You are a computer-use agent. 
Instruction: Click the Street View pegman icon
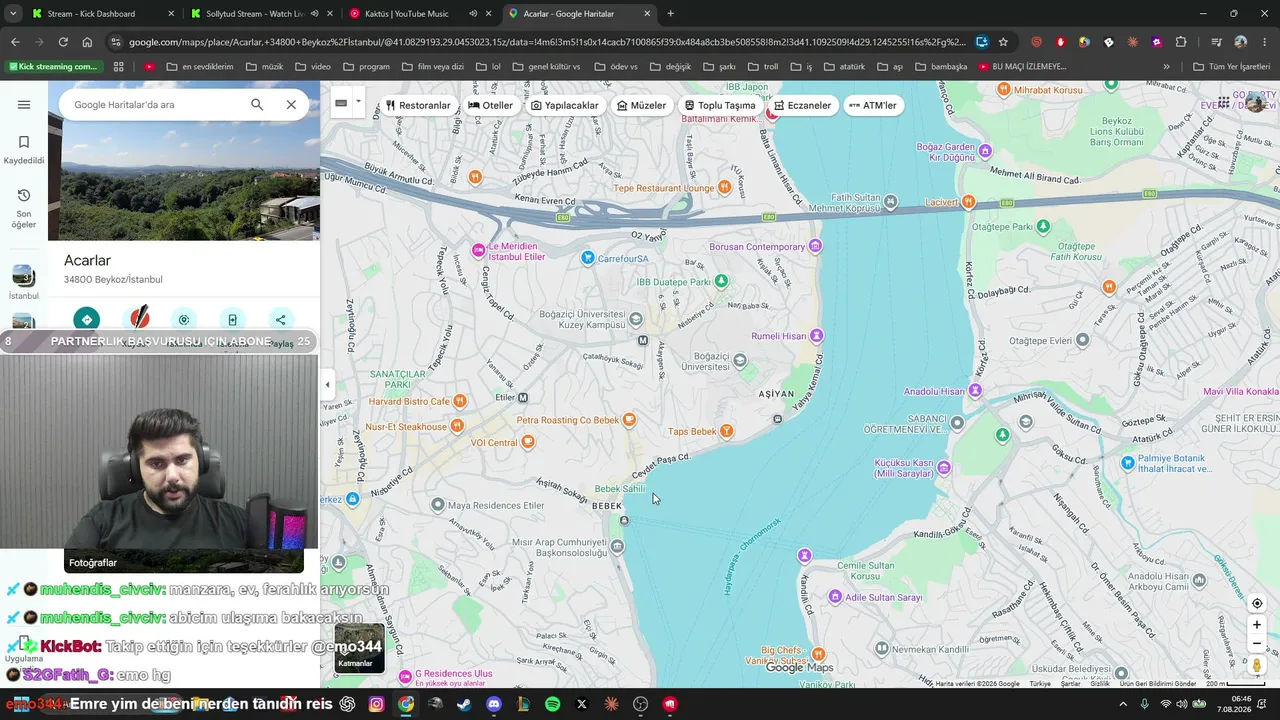tap(1257, 666)
